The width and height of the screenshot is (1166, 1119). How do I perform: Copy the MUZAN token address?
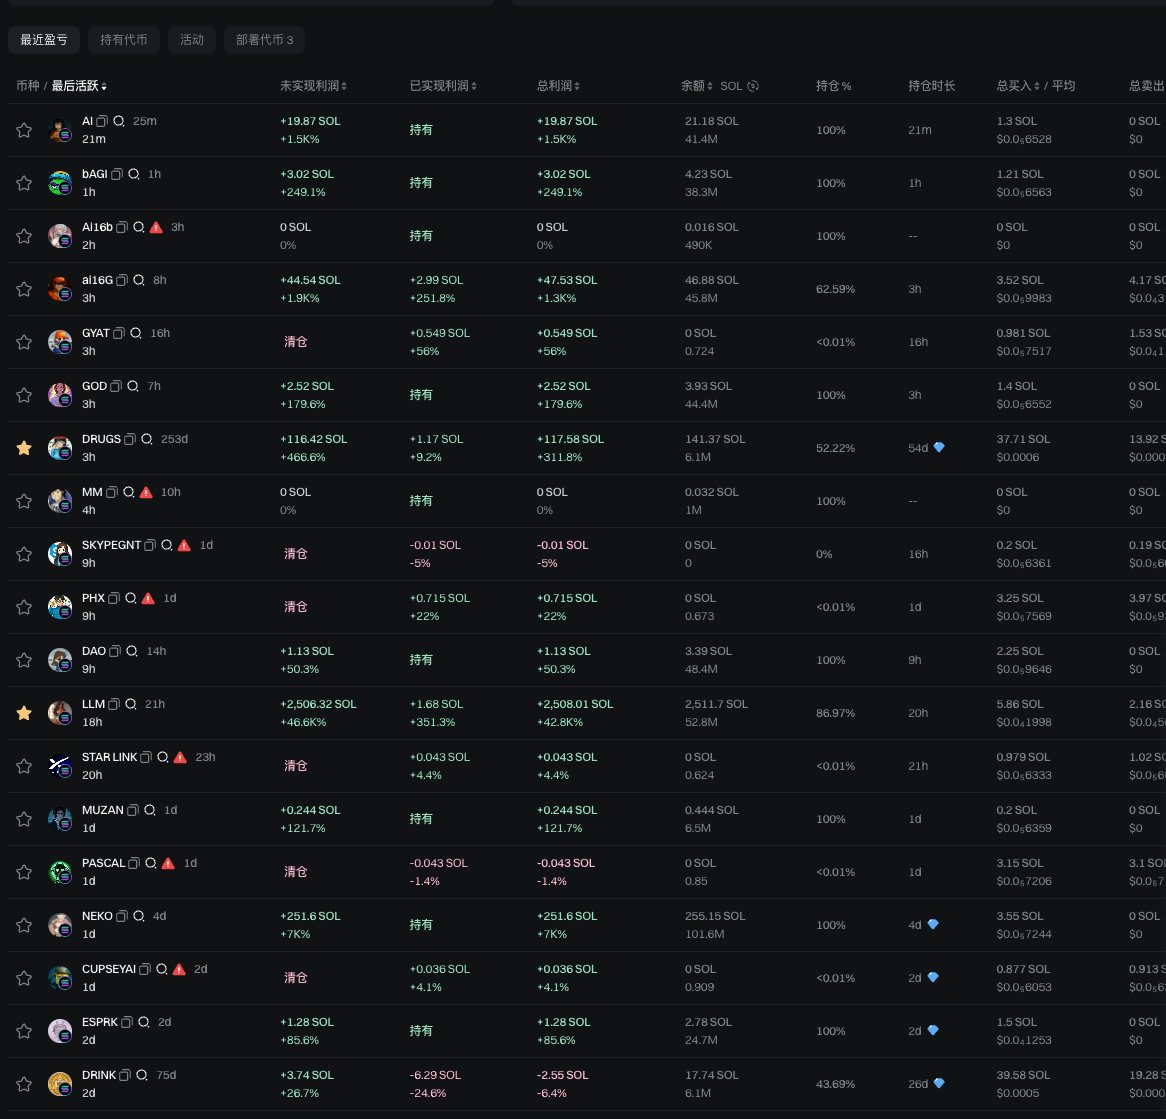(132, 810)
